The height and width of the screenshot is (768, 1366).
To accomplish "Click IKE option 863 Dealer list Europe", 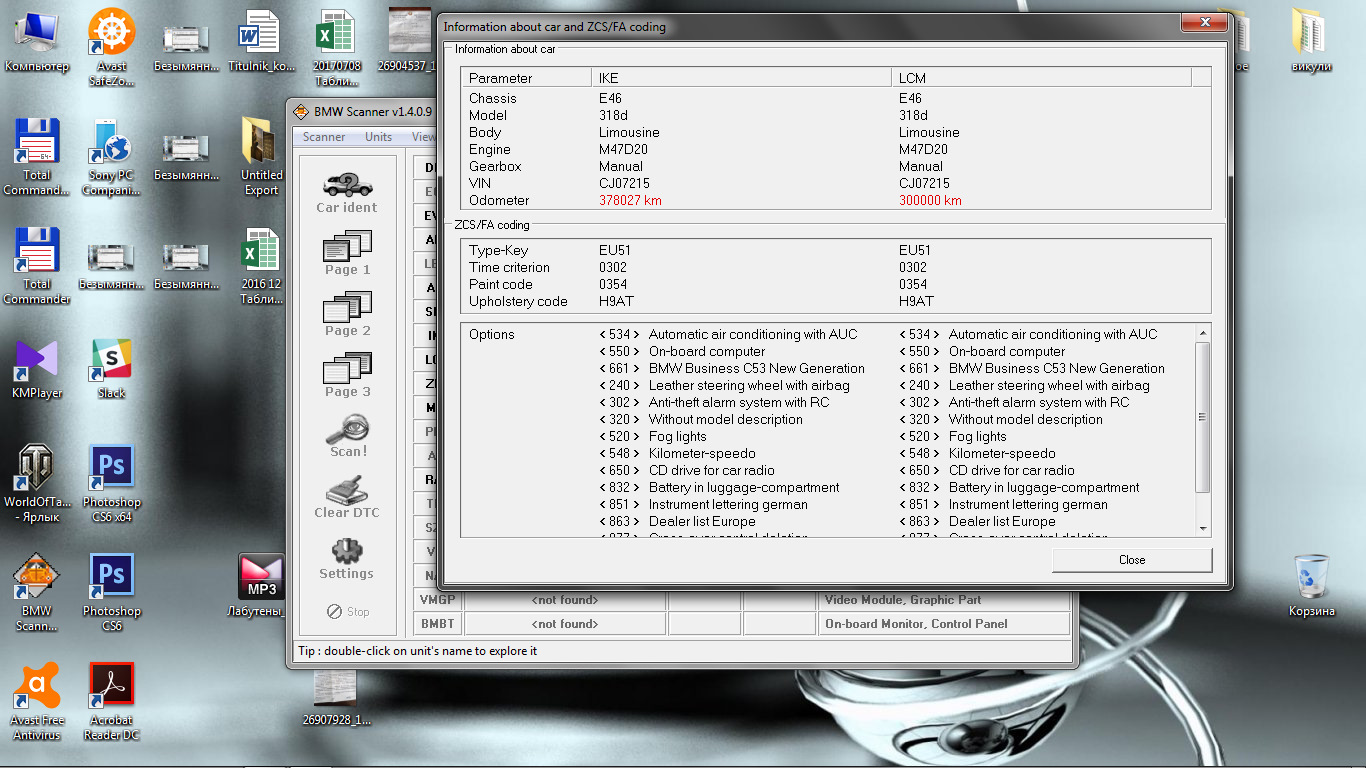I will pos(677,522).
